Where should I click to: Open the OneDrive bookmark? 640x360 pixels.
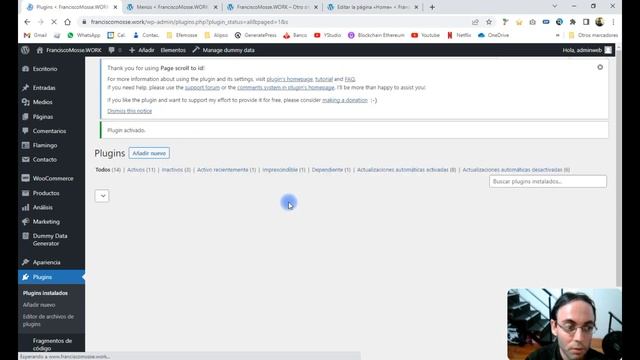[493, 36]
